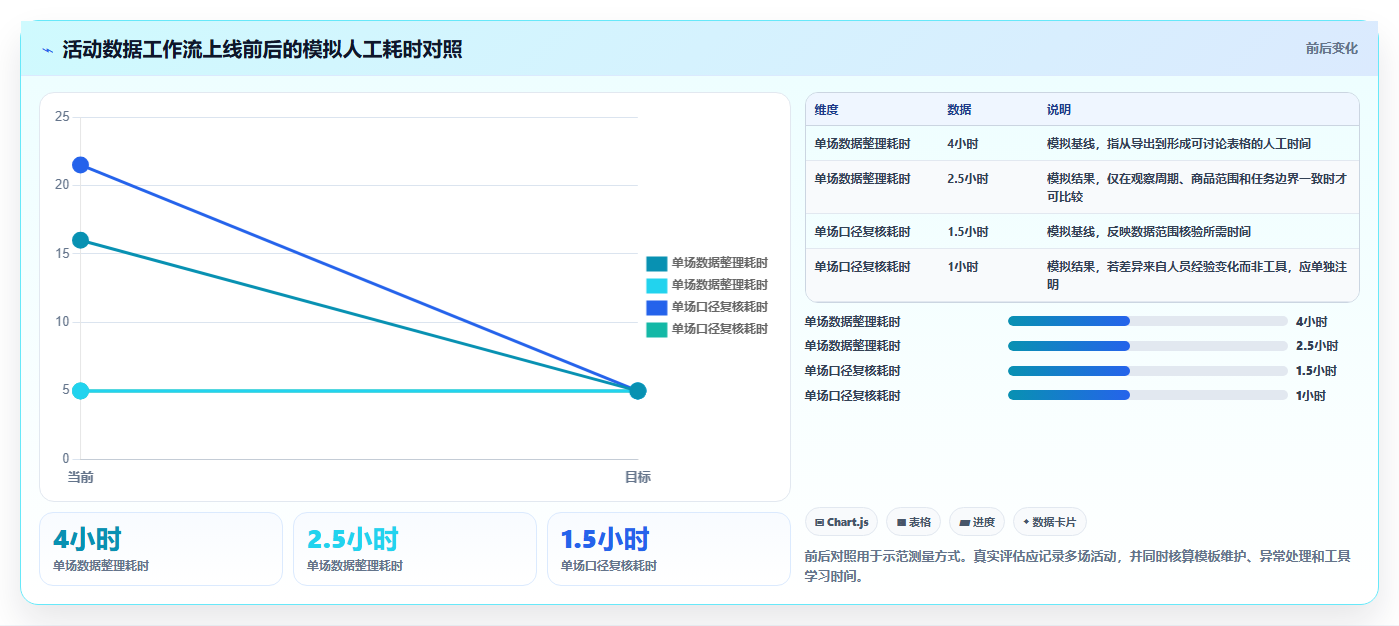1399x626 pixels.
Task: Select the 数据卡片 chip
Action: pos(1049,522)
